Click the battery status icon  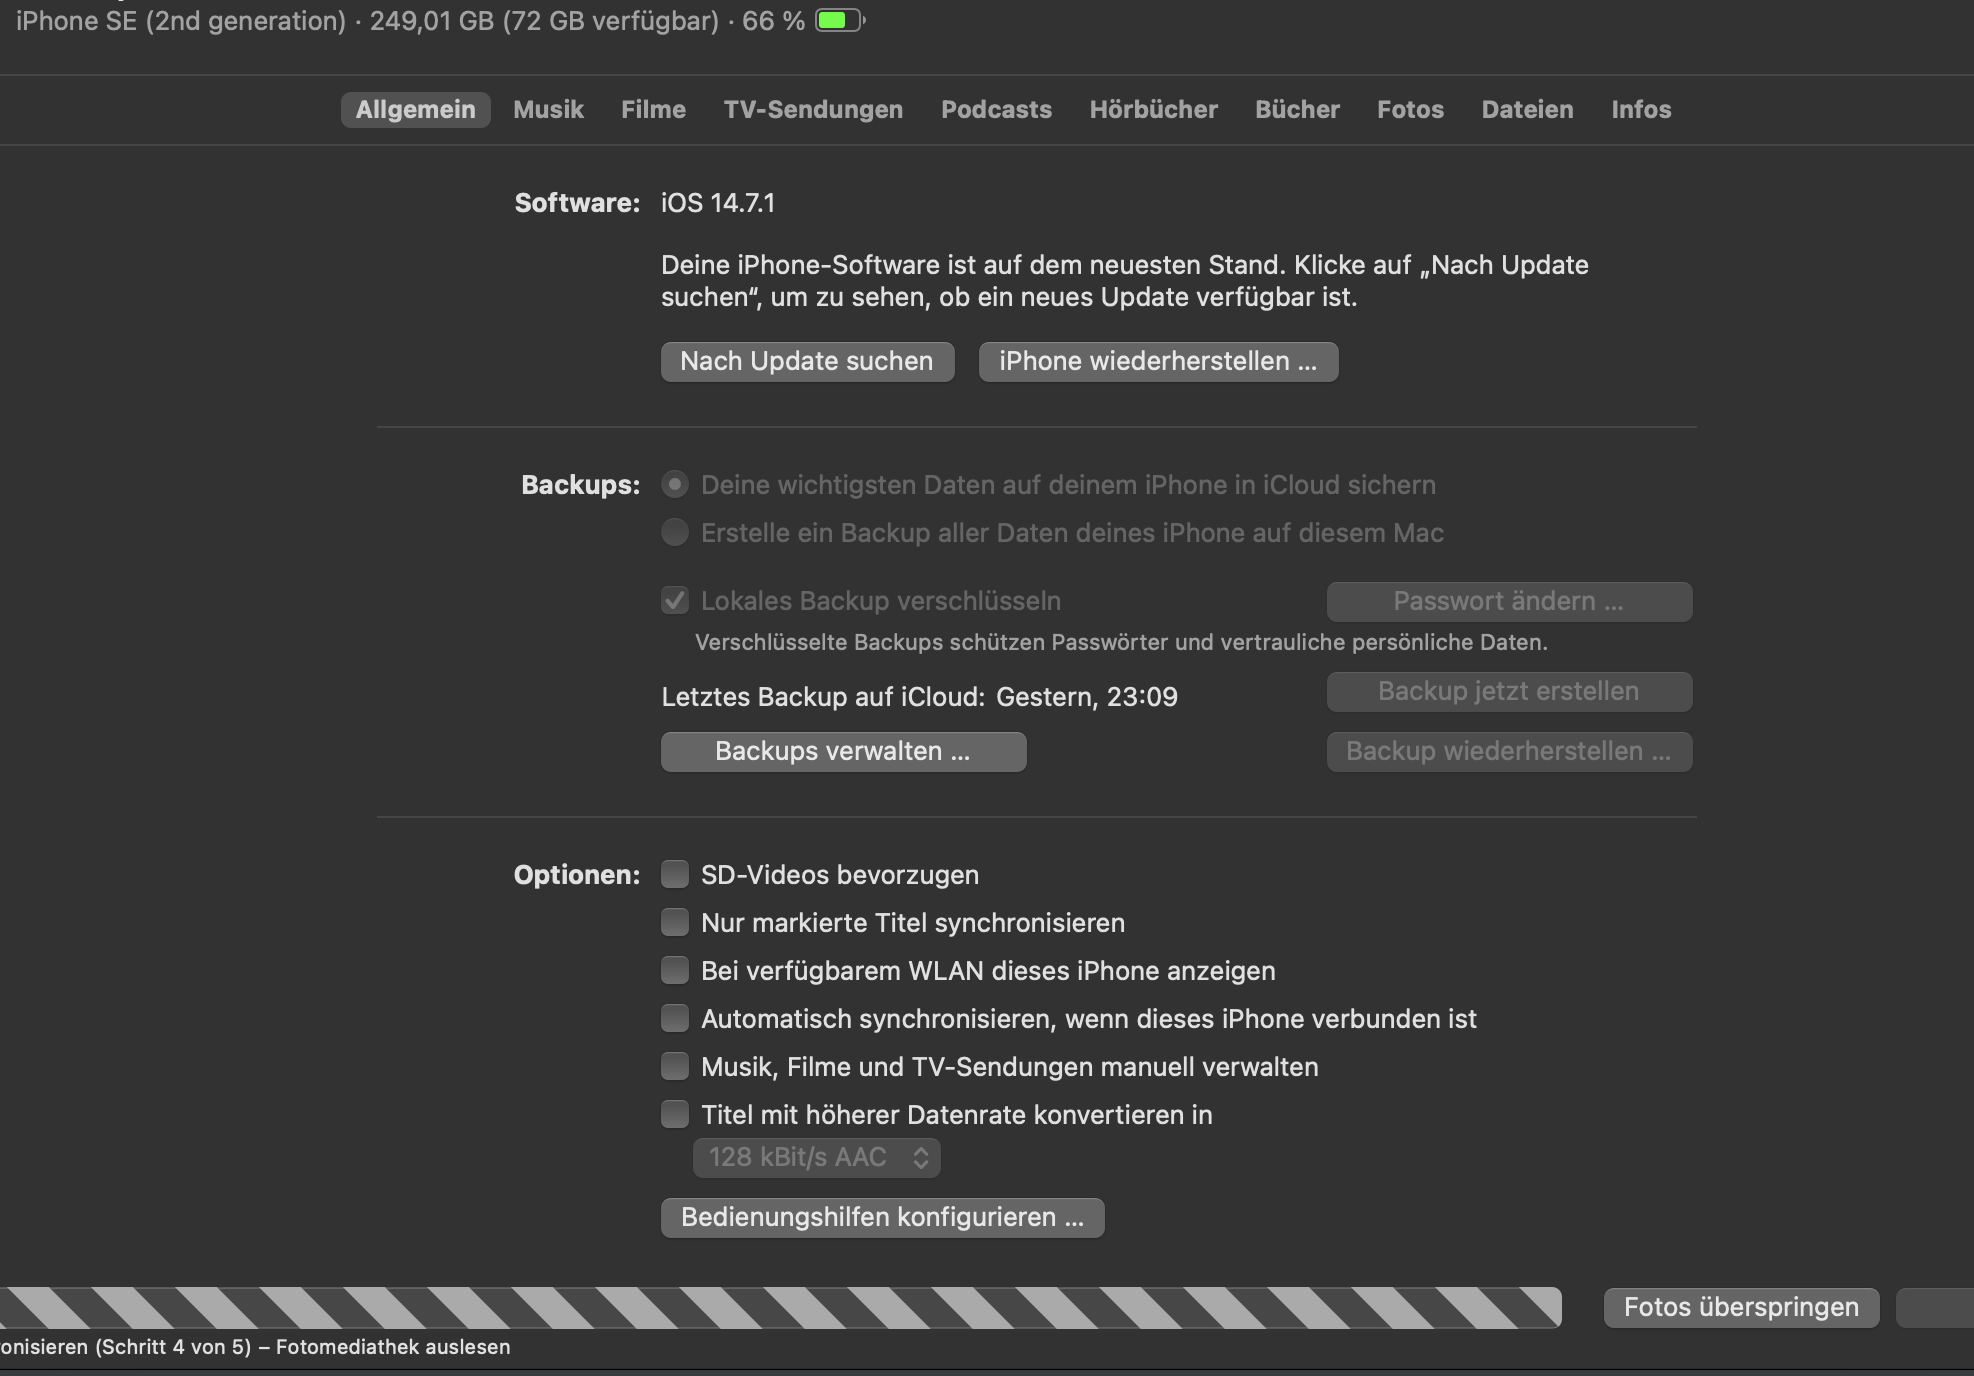click(x=839, y=20)
